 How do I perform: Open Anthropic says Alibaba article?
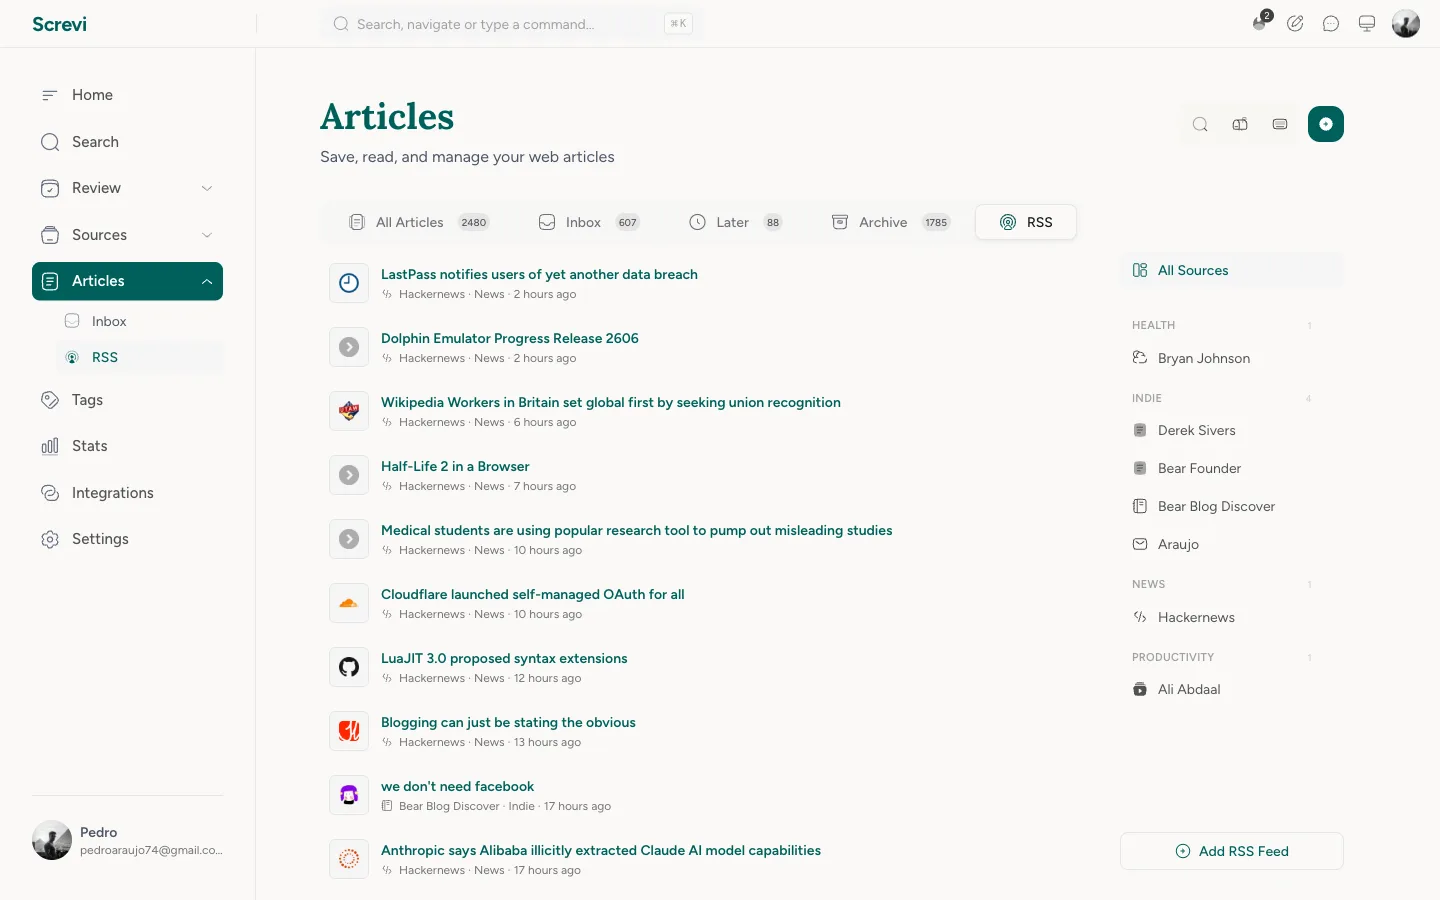click(601, 850)
